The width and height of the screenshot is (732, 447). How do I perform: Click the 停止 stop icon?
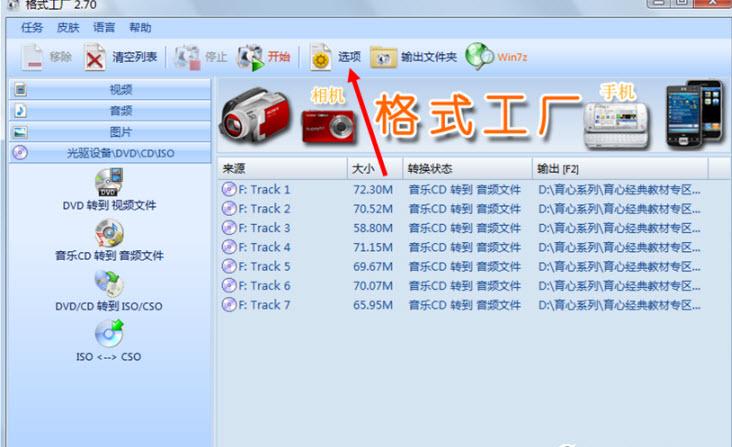coord(187,57)
